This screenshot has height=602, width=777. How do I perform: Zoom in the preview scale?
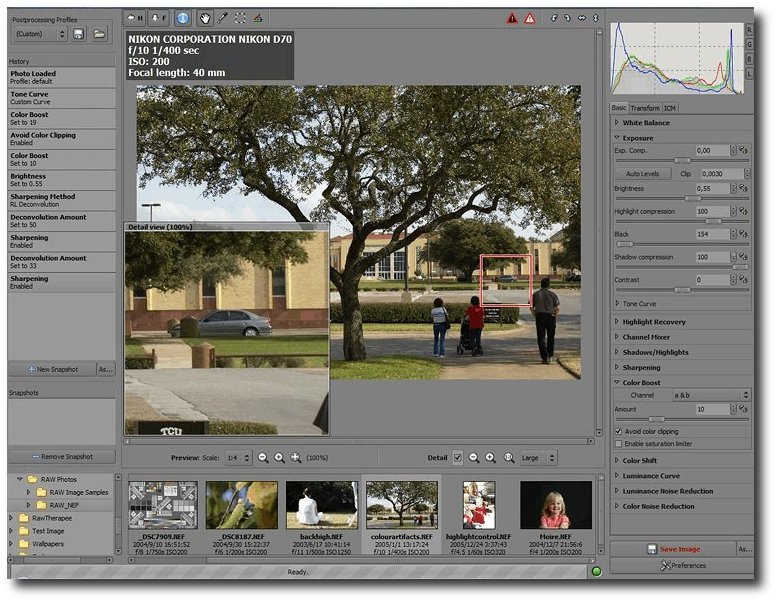[279, 458]
